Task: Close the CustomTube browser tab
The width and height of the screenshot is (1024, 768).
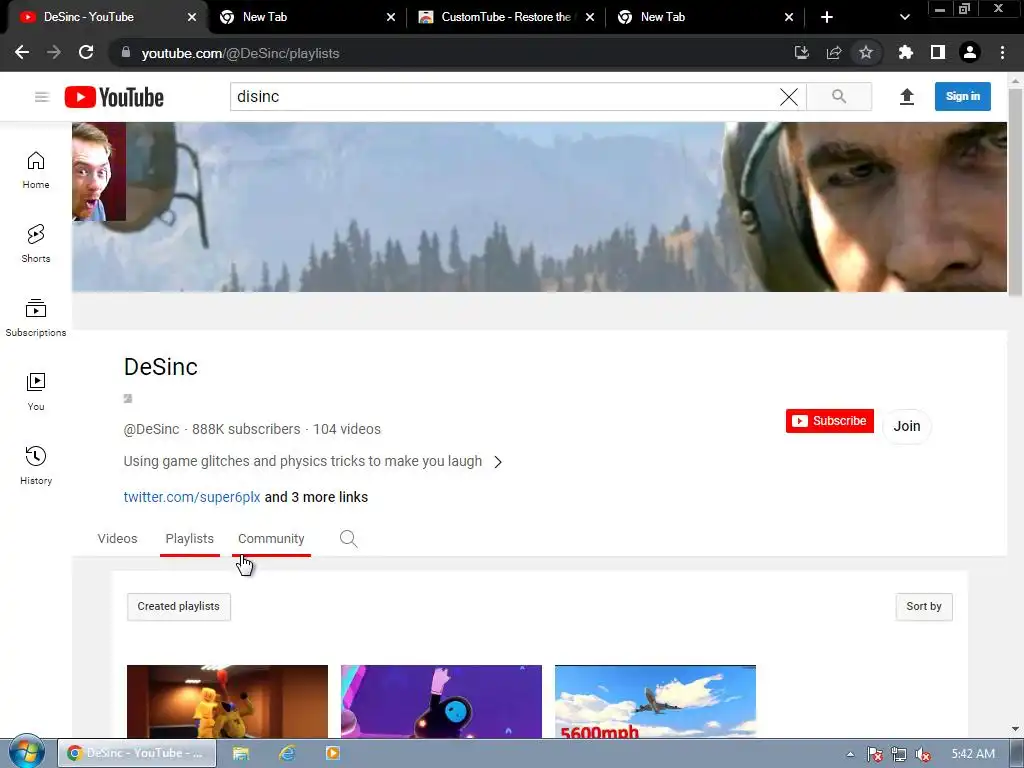Action: (590, 17)
